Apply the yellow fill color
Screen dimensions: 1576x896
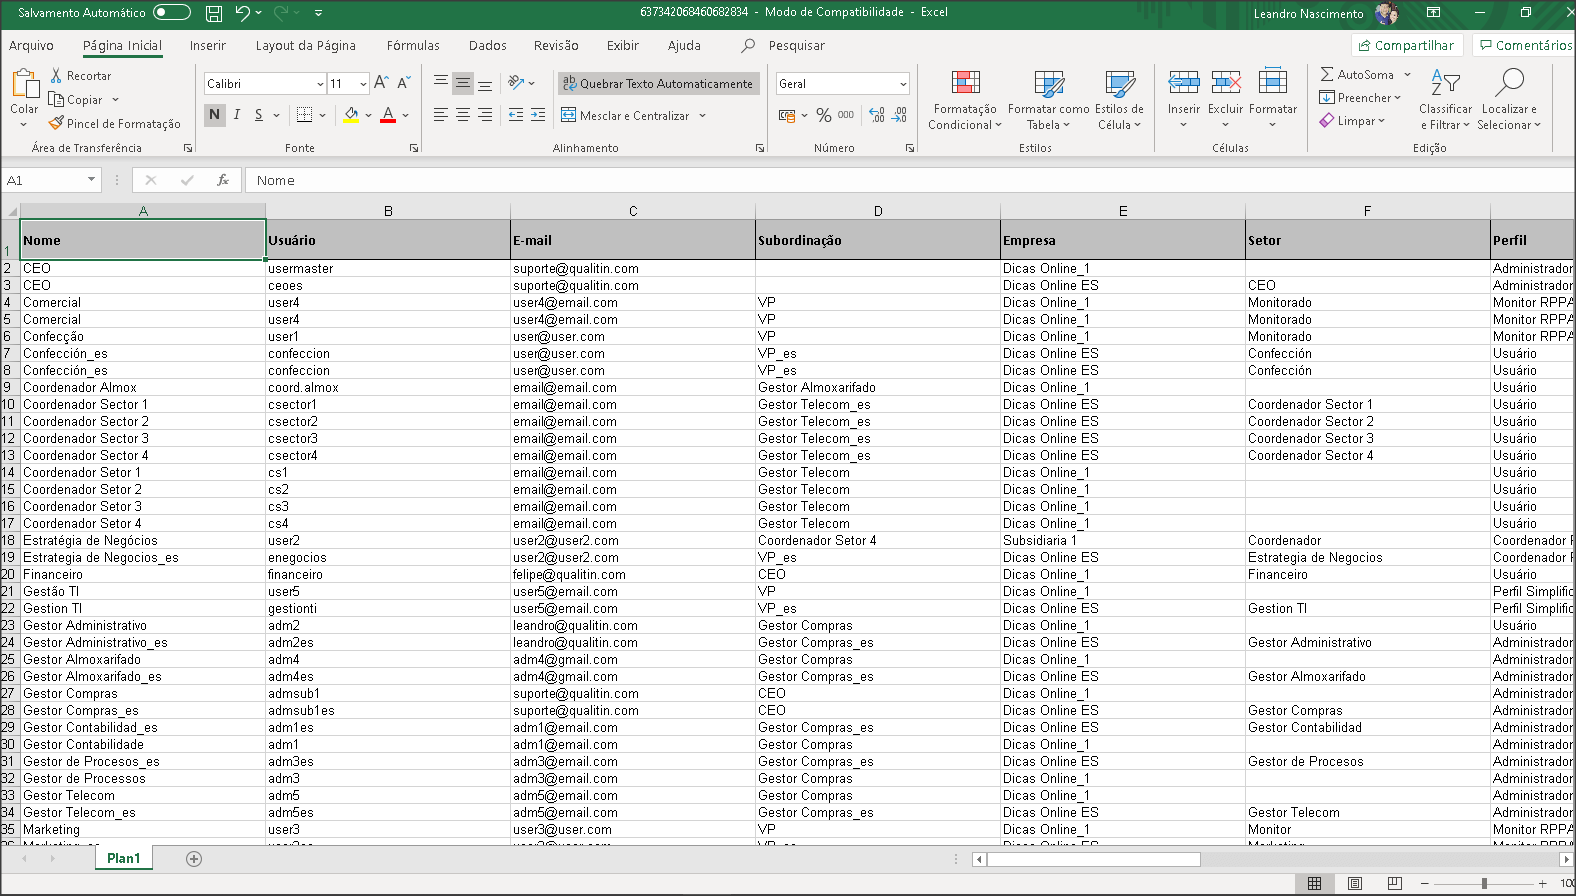(x=351, y=115)
